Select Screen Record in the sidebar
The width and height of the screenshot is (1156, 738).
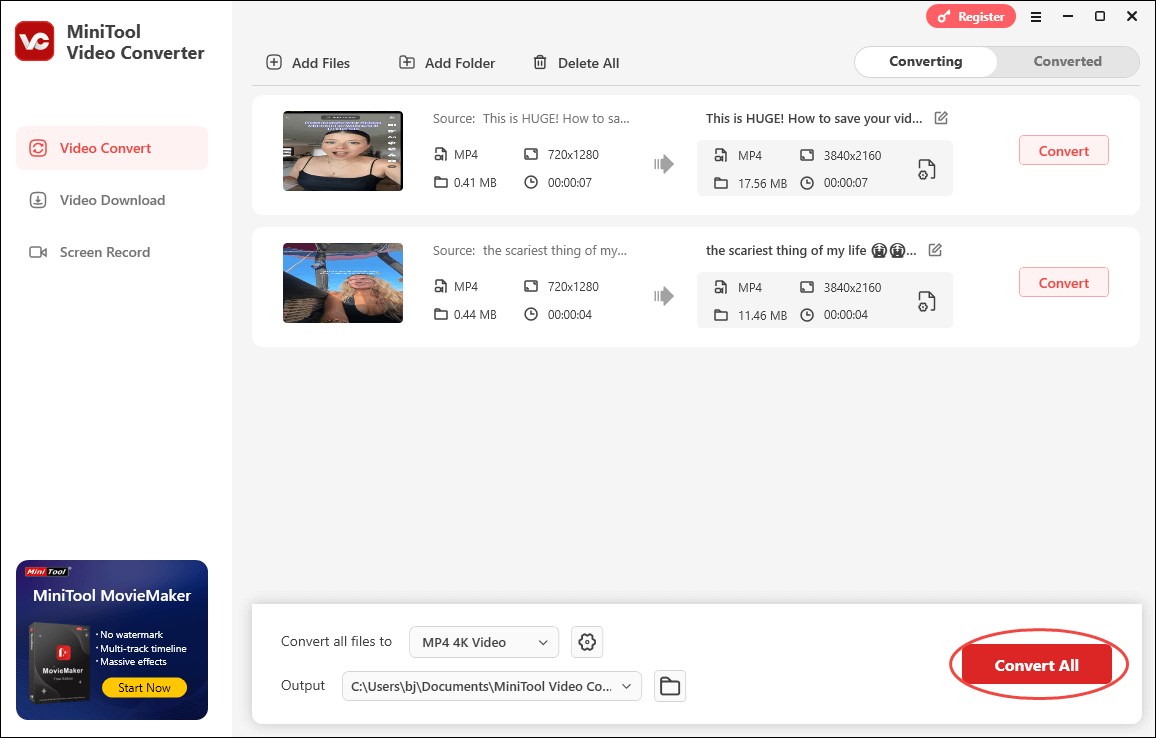[x=112, y=252]
